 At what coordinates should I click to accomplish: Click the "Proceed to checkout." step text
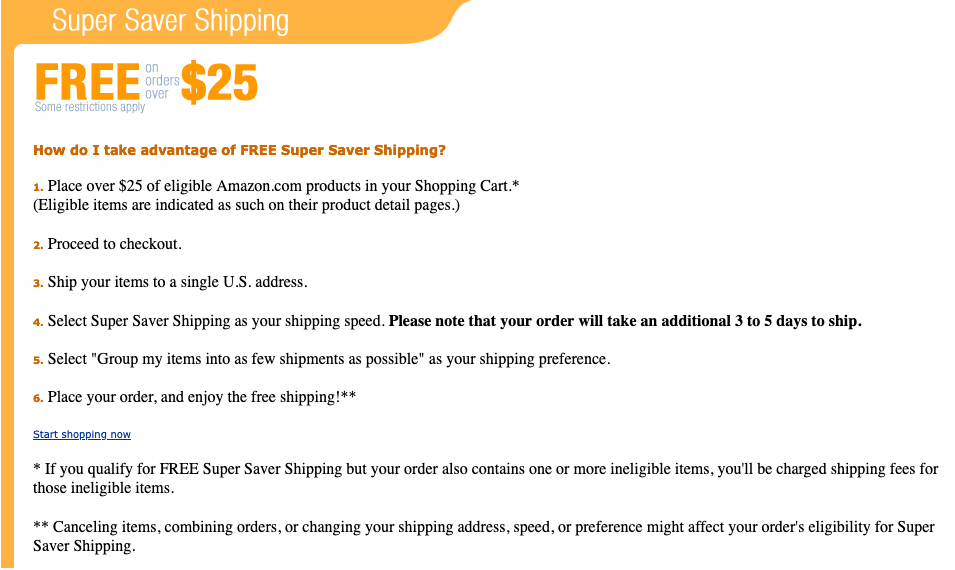tap(115, 244)
